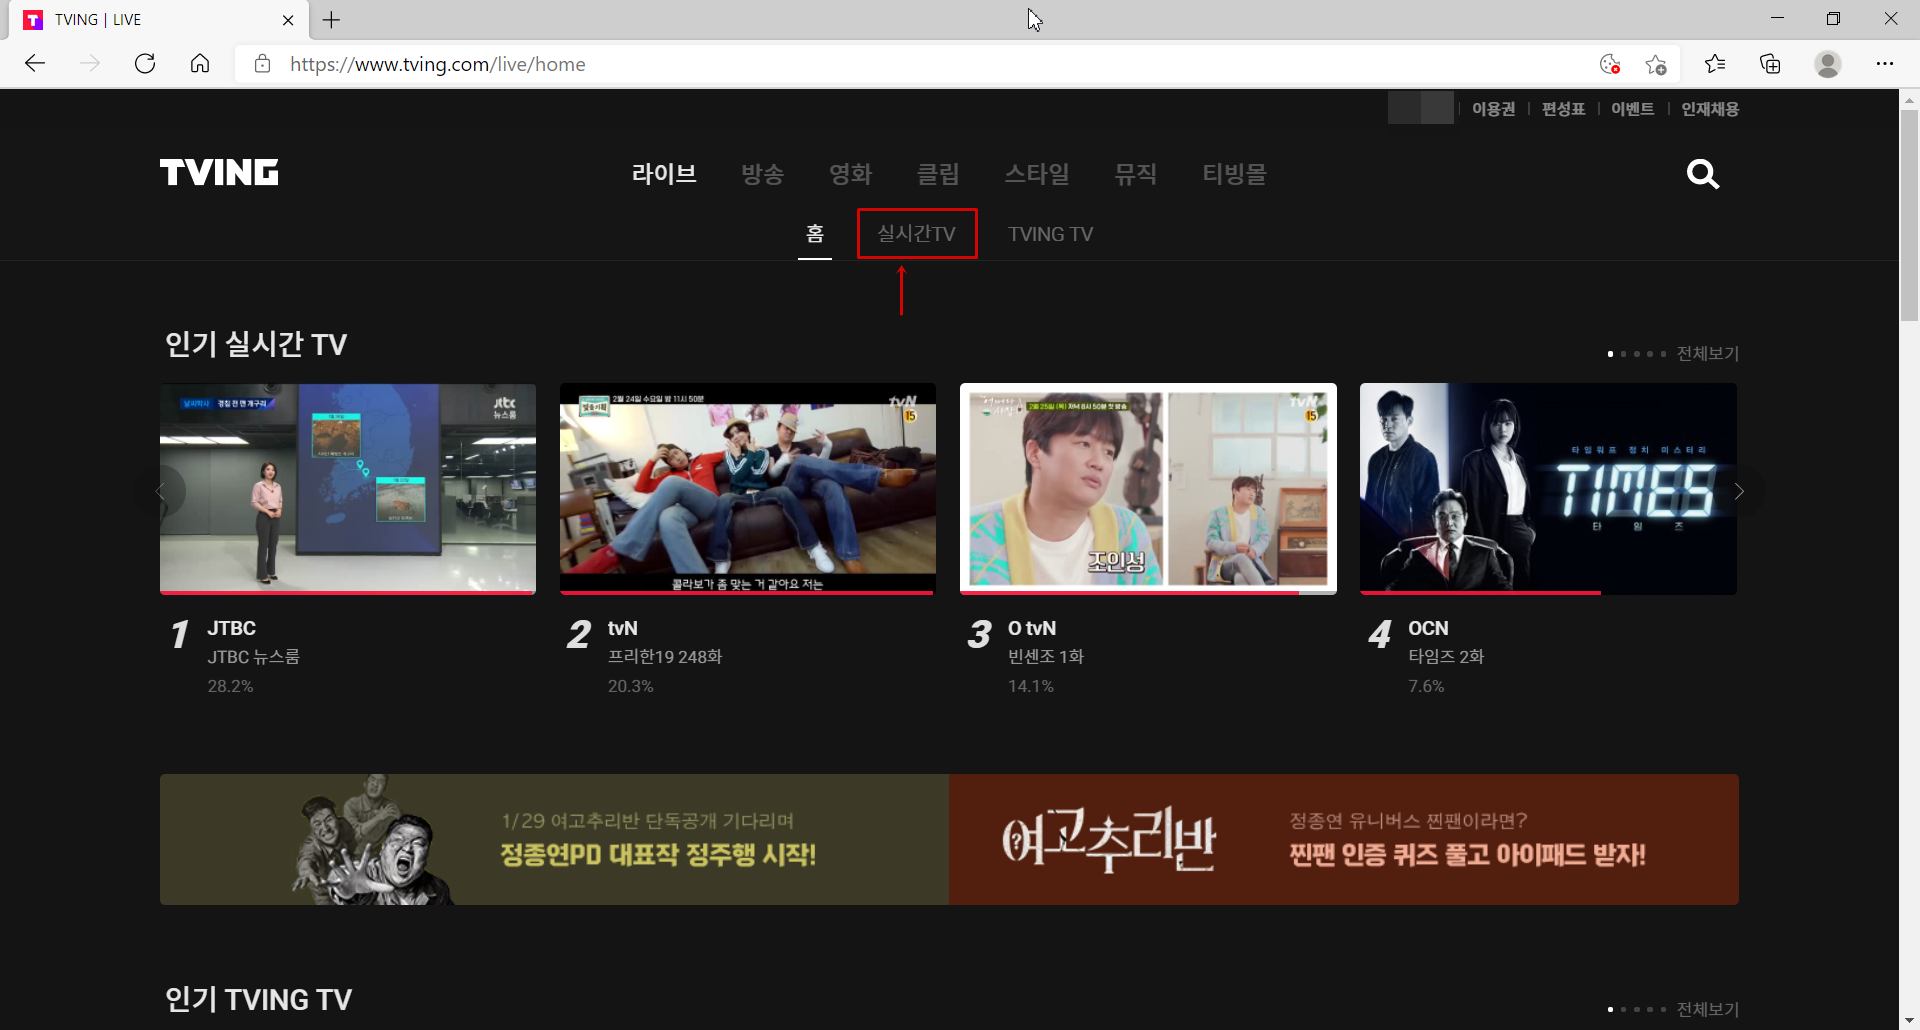
Task: Click scrollbar down arrow
Action: [1909, 1021]
